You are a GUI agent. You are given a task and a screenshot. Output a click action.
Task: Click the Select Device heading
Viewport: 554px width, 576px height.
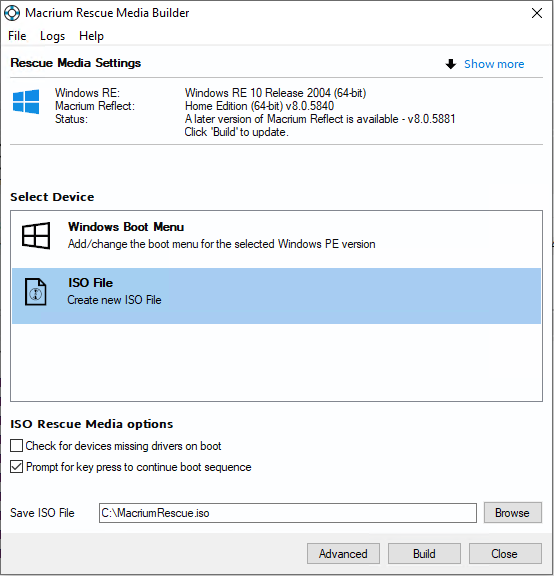point(52,197)
